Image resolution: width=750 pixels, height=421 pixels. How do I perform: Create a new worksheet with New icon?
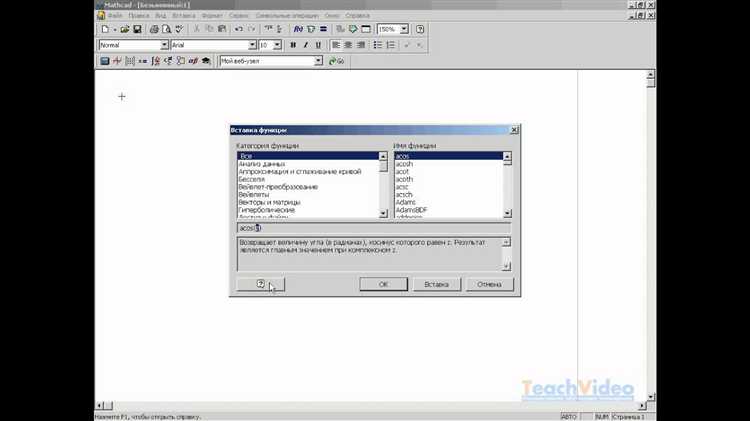(105, 29)
